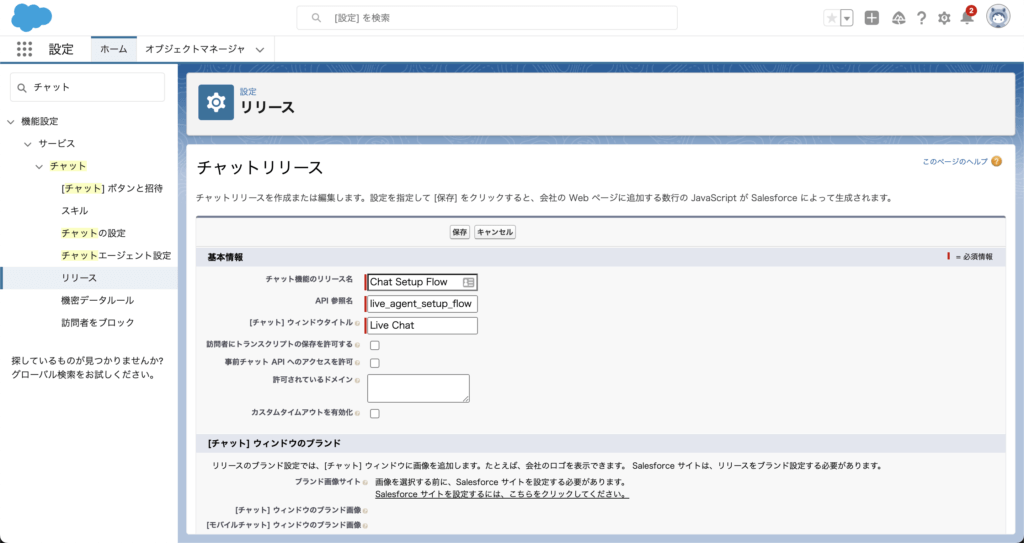This screenshot has height=543, width=1024.
Task: Open the favorites list dropdown arrow
Action: tap(847, 18)
